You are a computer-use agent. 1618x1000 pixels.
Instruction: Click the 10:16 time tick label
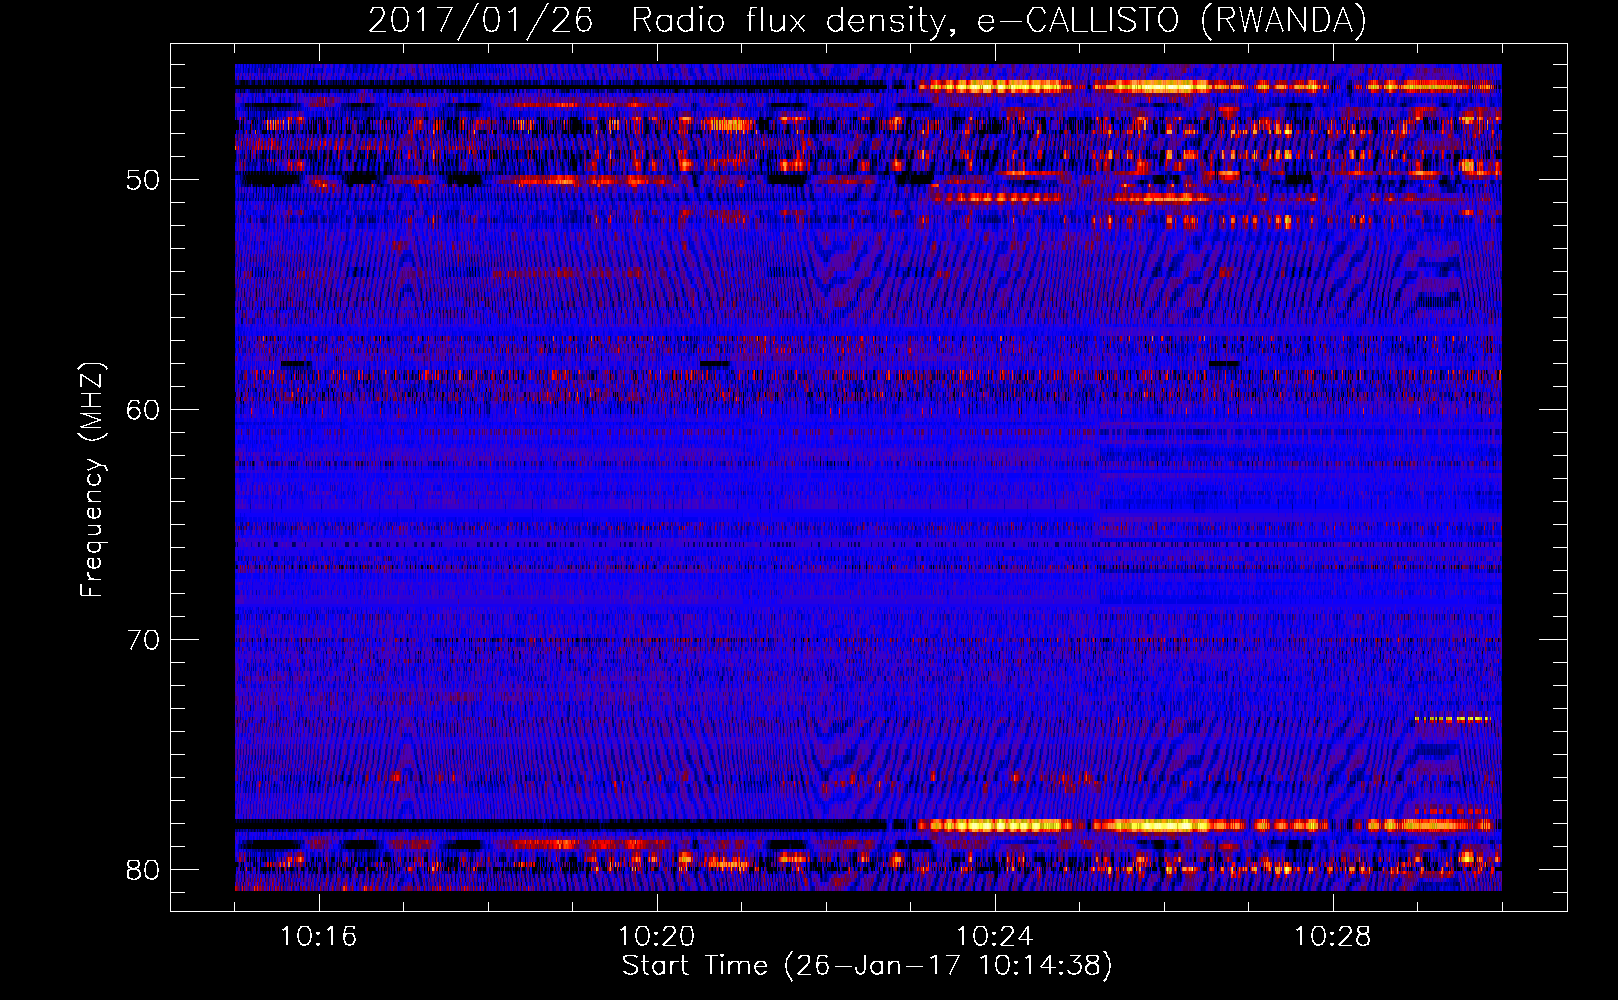click(x=319, y=937)
